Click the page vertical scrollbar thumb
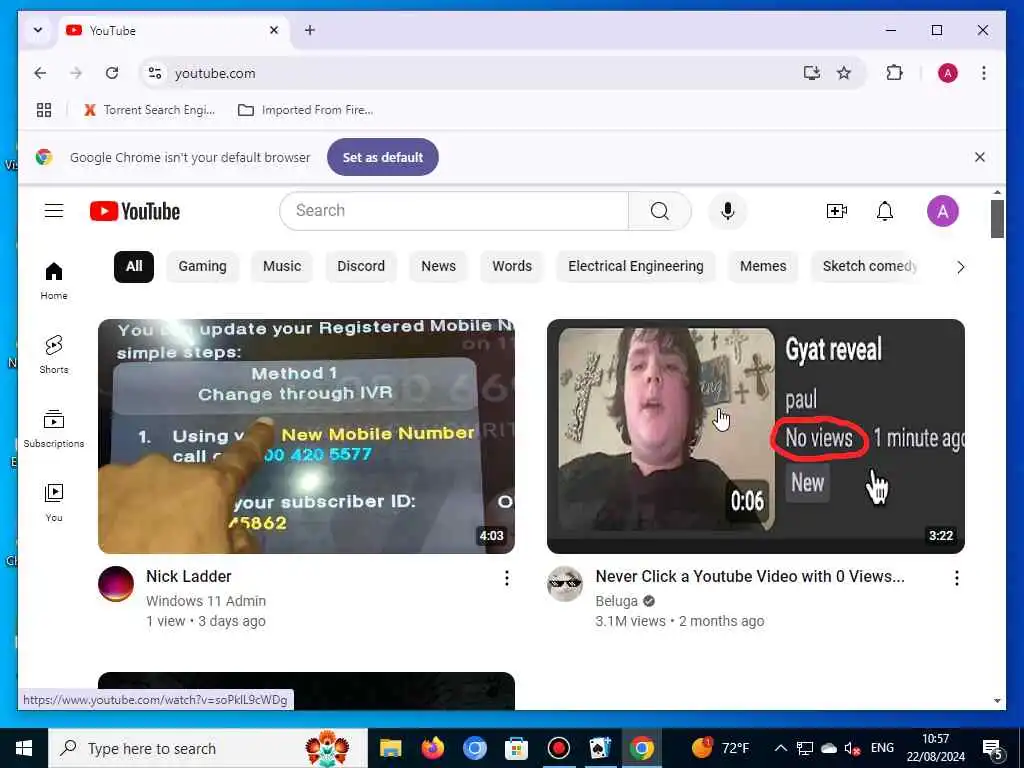1024x768 pixels. 997,219
